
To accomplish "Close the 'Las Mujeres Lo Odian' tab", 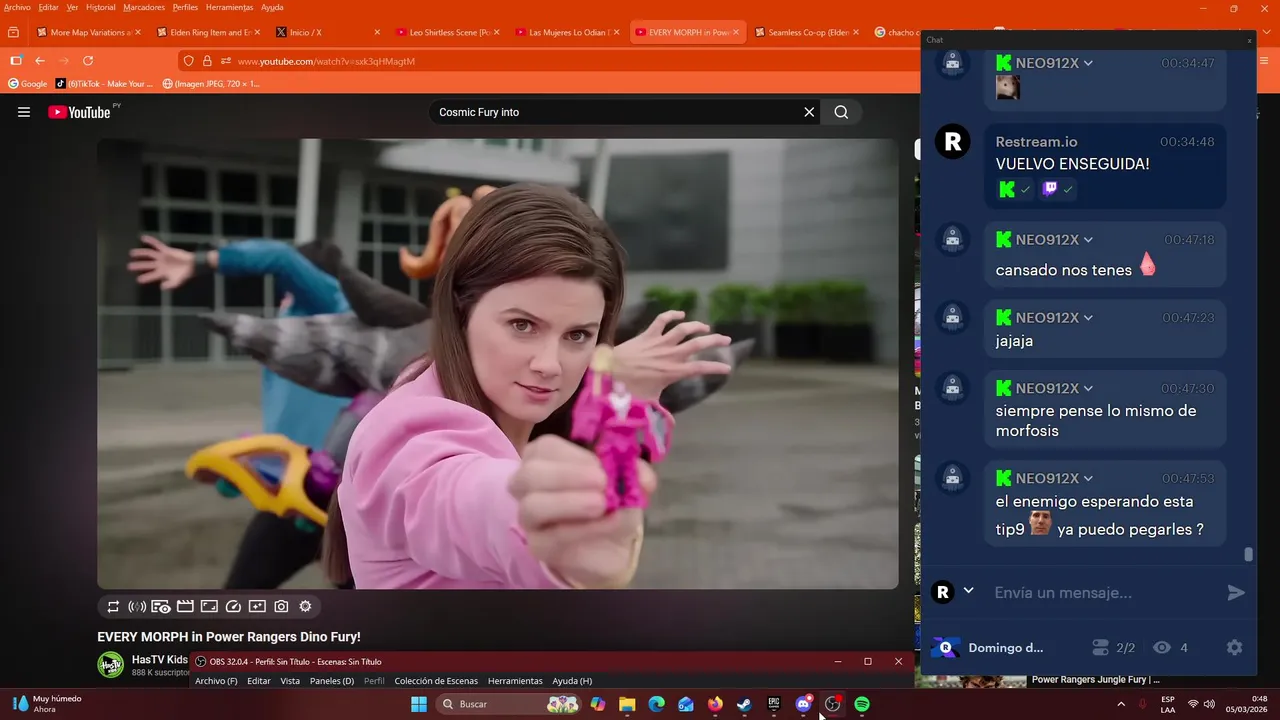I will pos(616,32).
